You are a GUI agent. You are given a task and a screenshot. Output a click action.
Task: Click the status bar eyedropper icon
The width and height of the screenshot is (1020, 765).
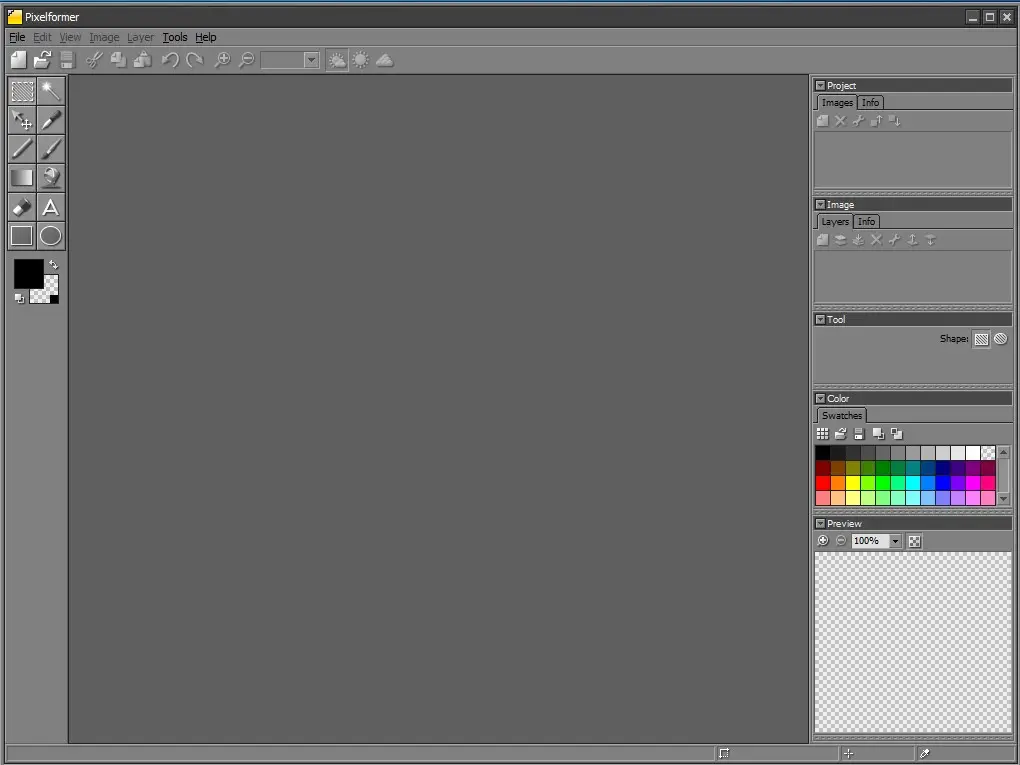point(924,754)
